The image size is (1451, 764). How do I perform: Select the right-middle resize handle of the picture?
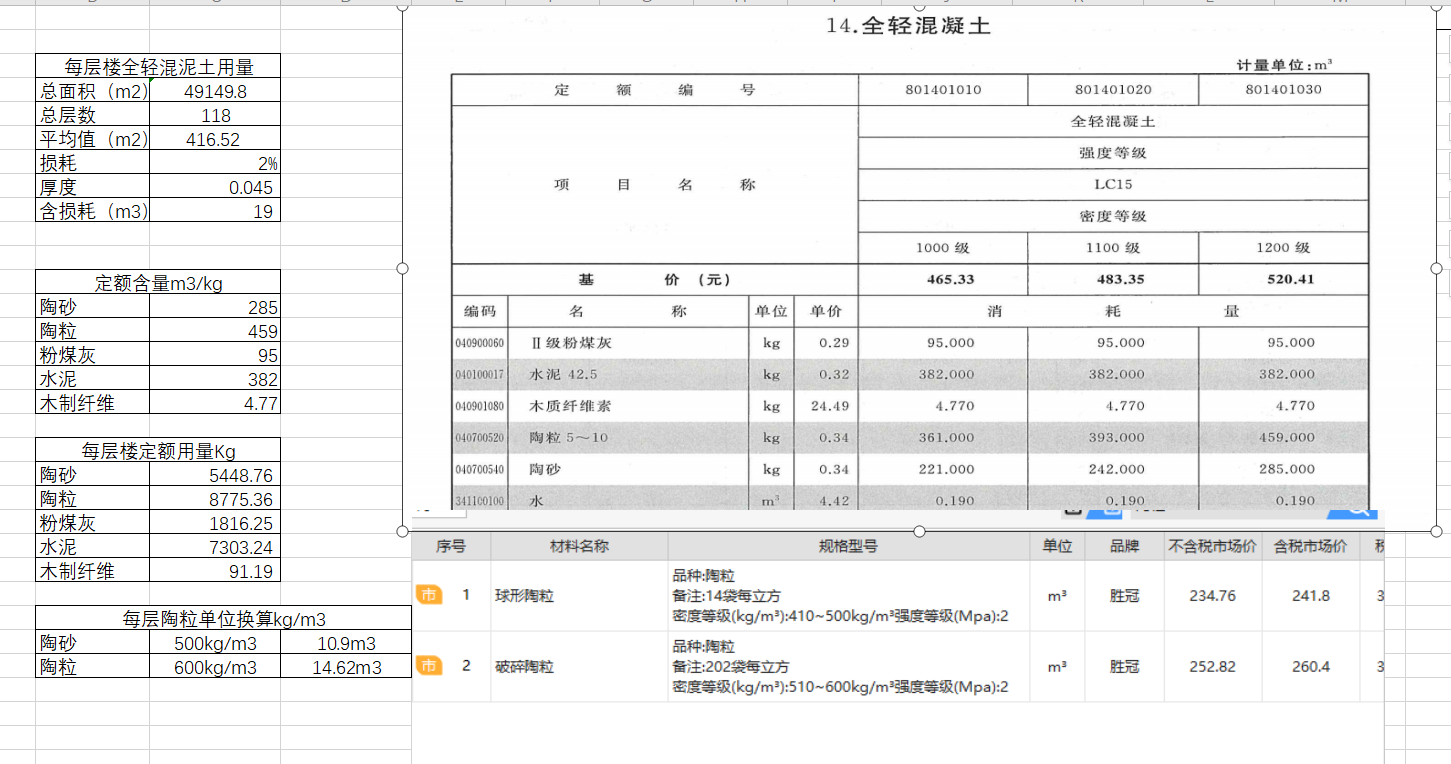point(1437,268)
